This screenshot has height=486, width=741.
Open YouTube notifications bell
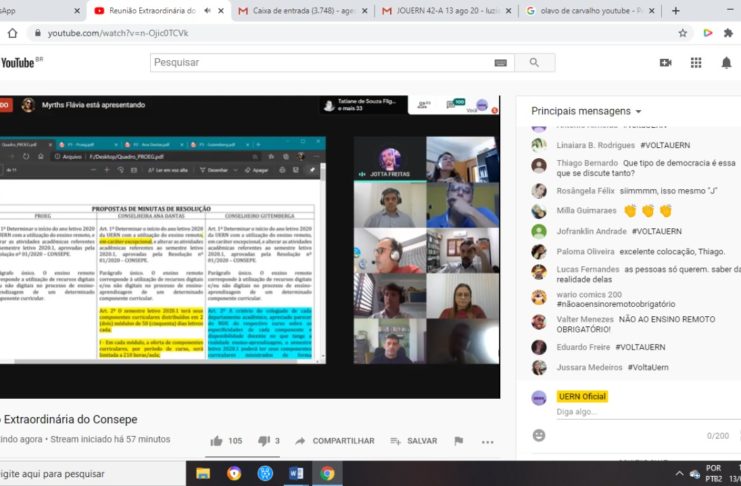click(x=725, y=62)
